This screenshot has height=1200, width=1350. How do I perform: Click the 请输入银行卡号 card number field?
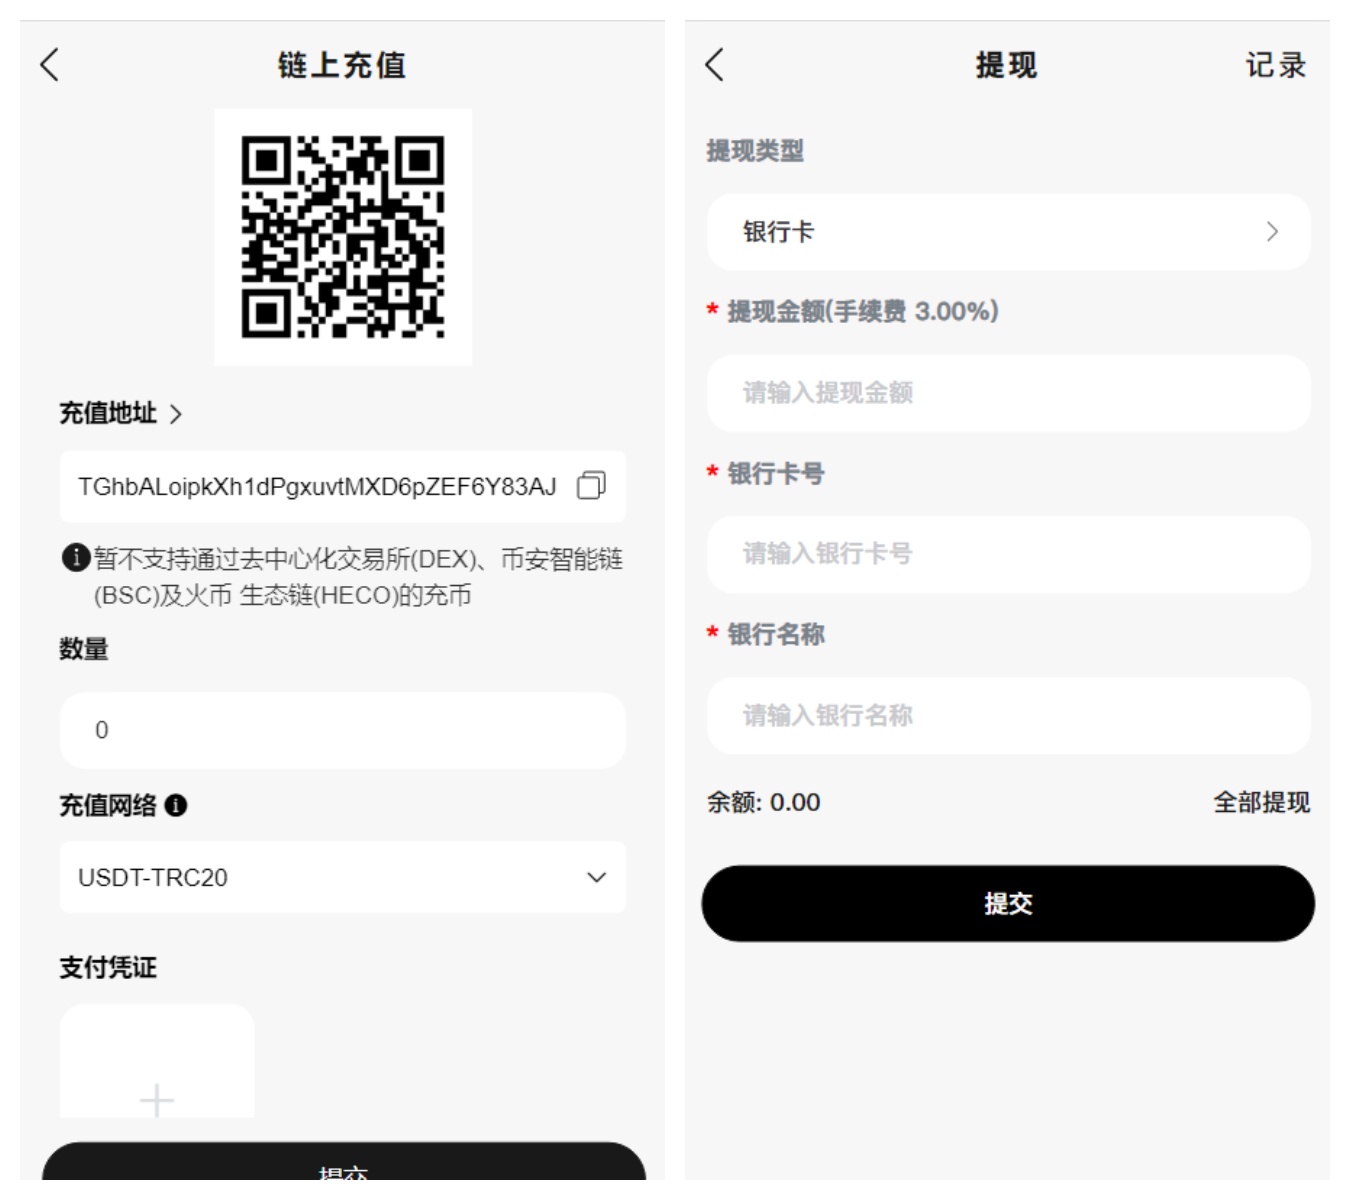(x=1008, y=554)
